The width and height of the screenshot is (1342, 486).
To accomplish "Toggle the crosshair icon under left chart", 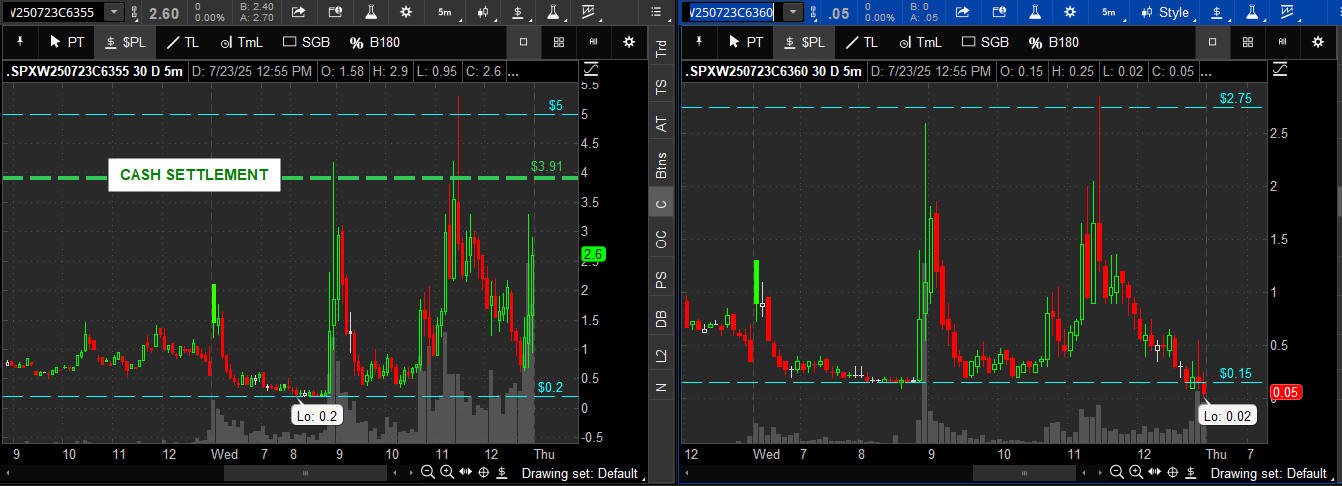I will tap(484, 473).
